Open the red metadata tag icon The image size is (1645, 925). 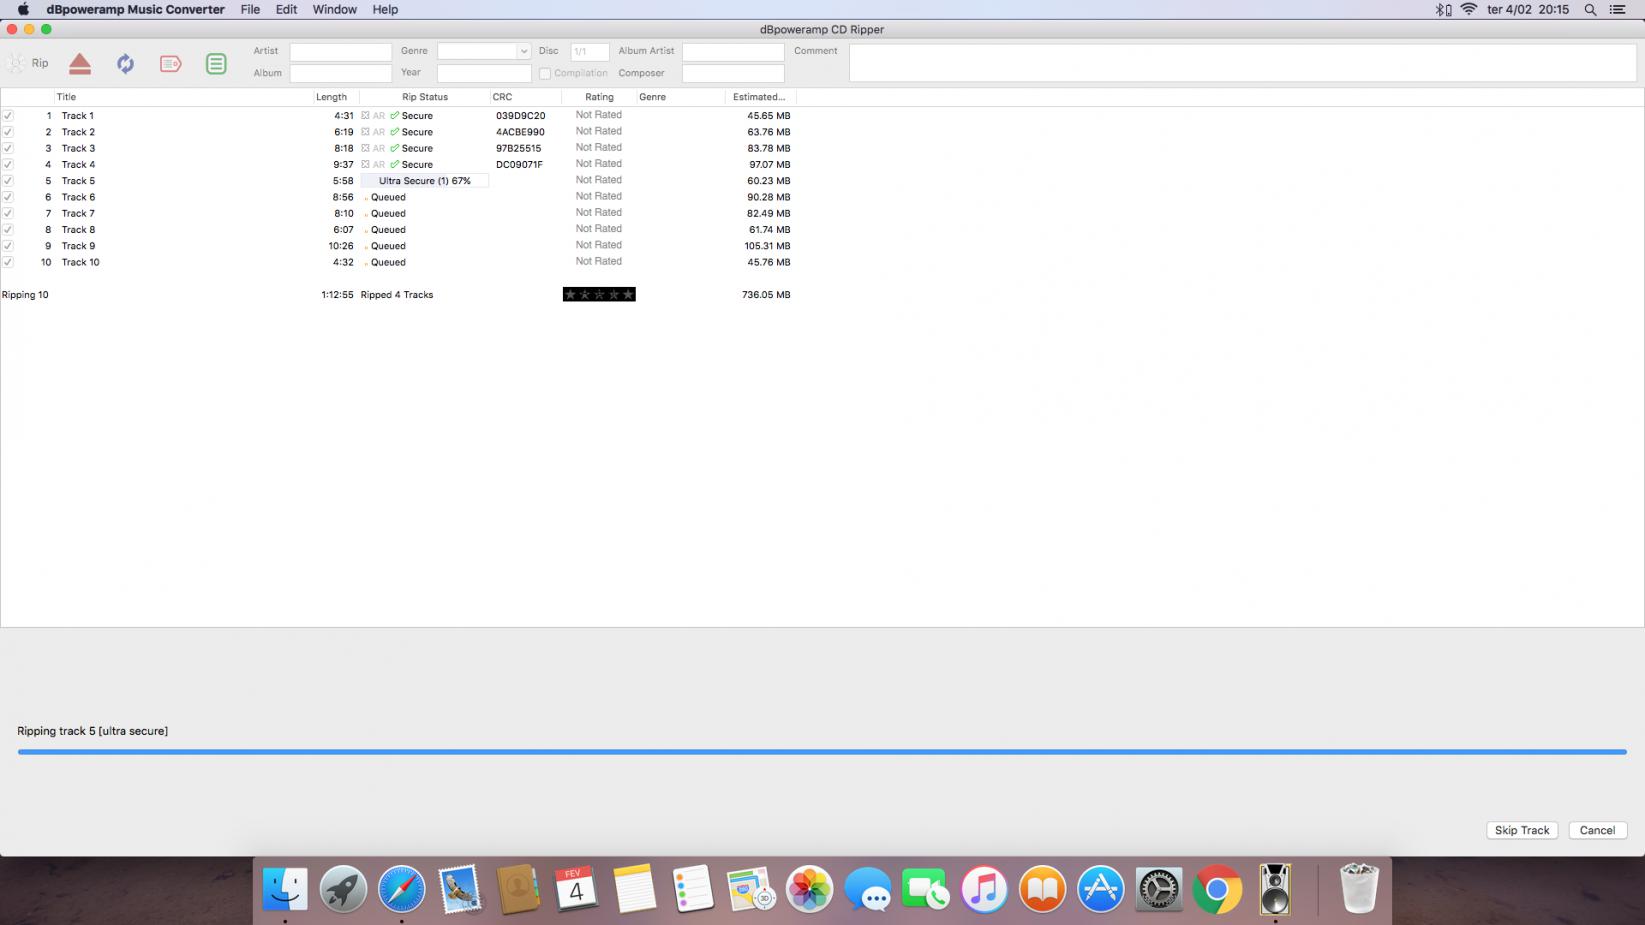(170, 64)
